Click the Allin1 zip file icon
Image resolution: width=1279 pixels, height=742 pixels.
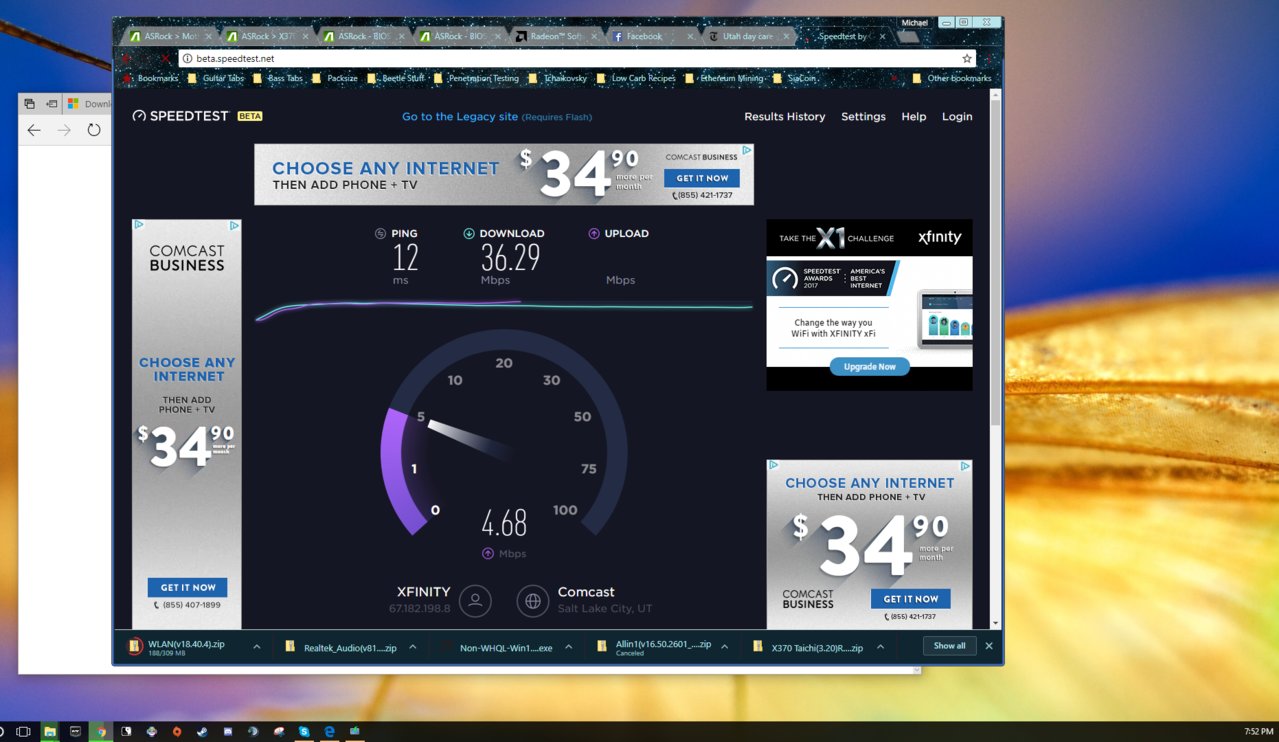(x=602, y=647)
